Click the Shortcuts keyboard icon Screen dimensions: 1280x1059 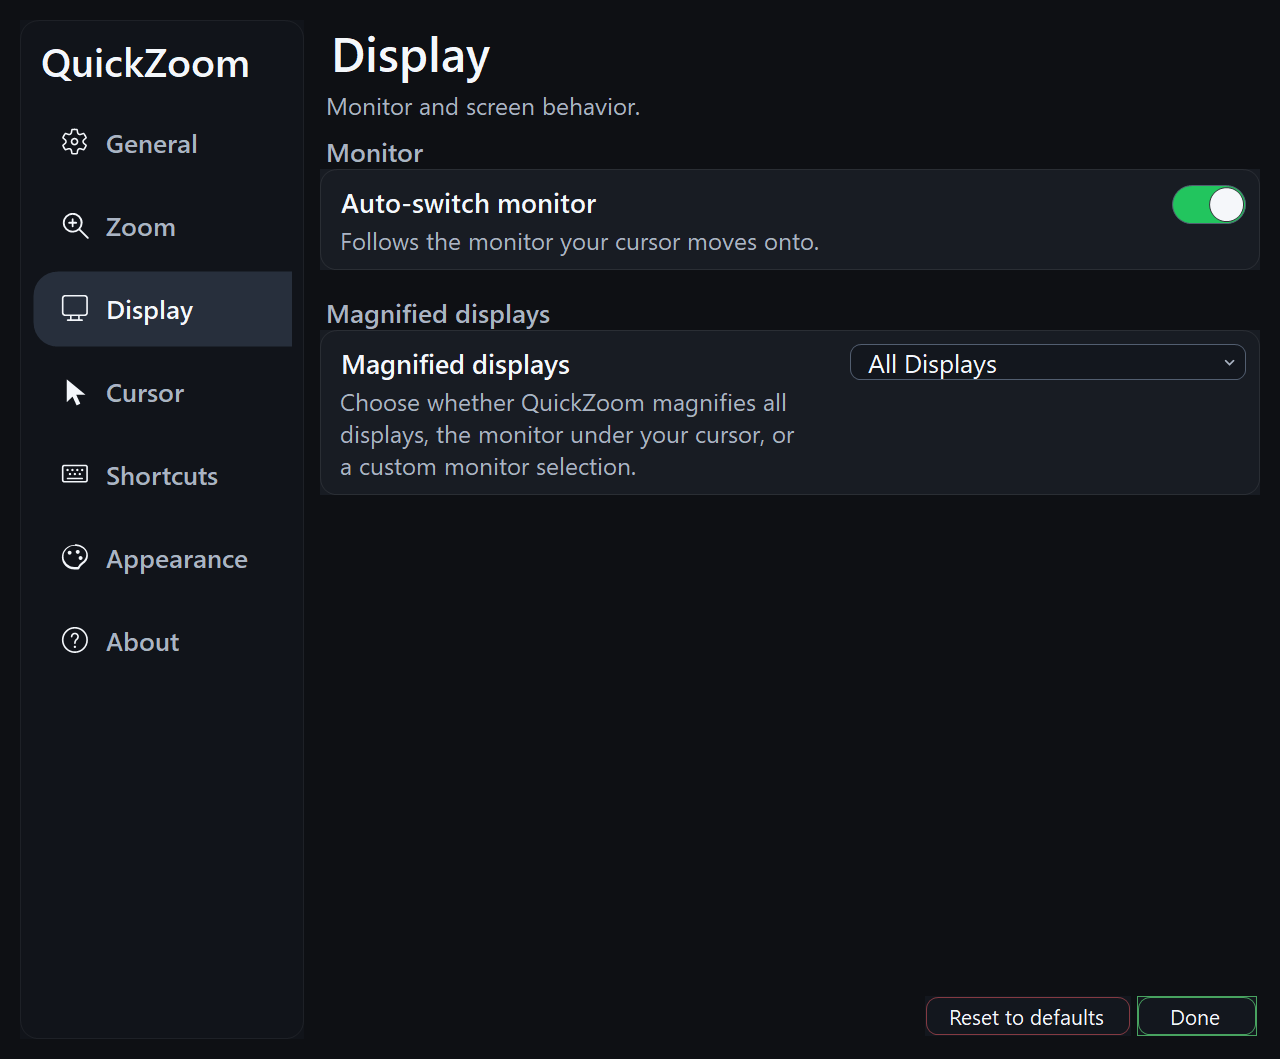click(x=75, y=475)
